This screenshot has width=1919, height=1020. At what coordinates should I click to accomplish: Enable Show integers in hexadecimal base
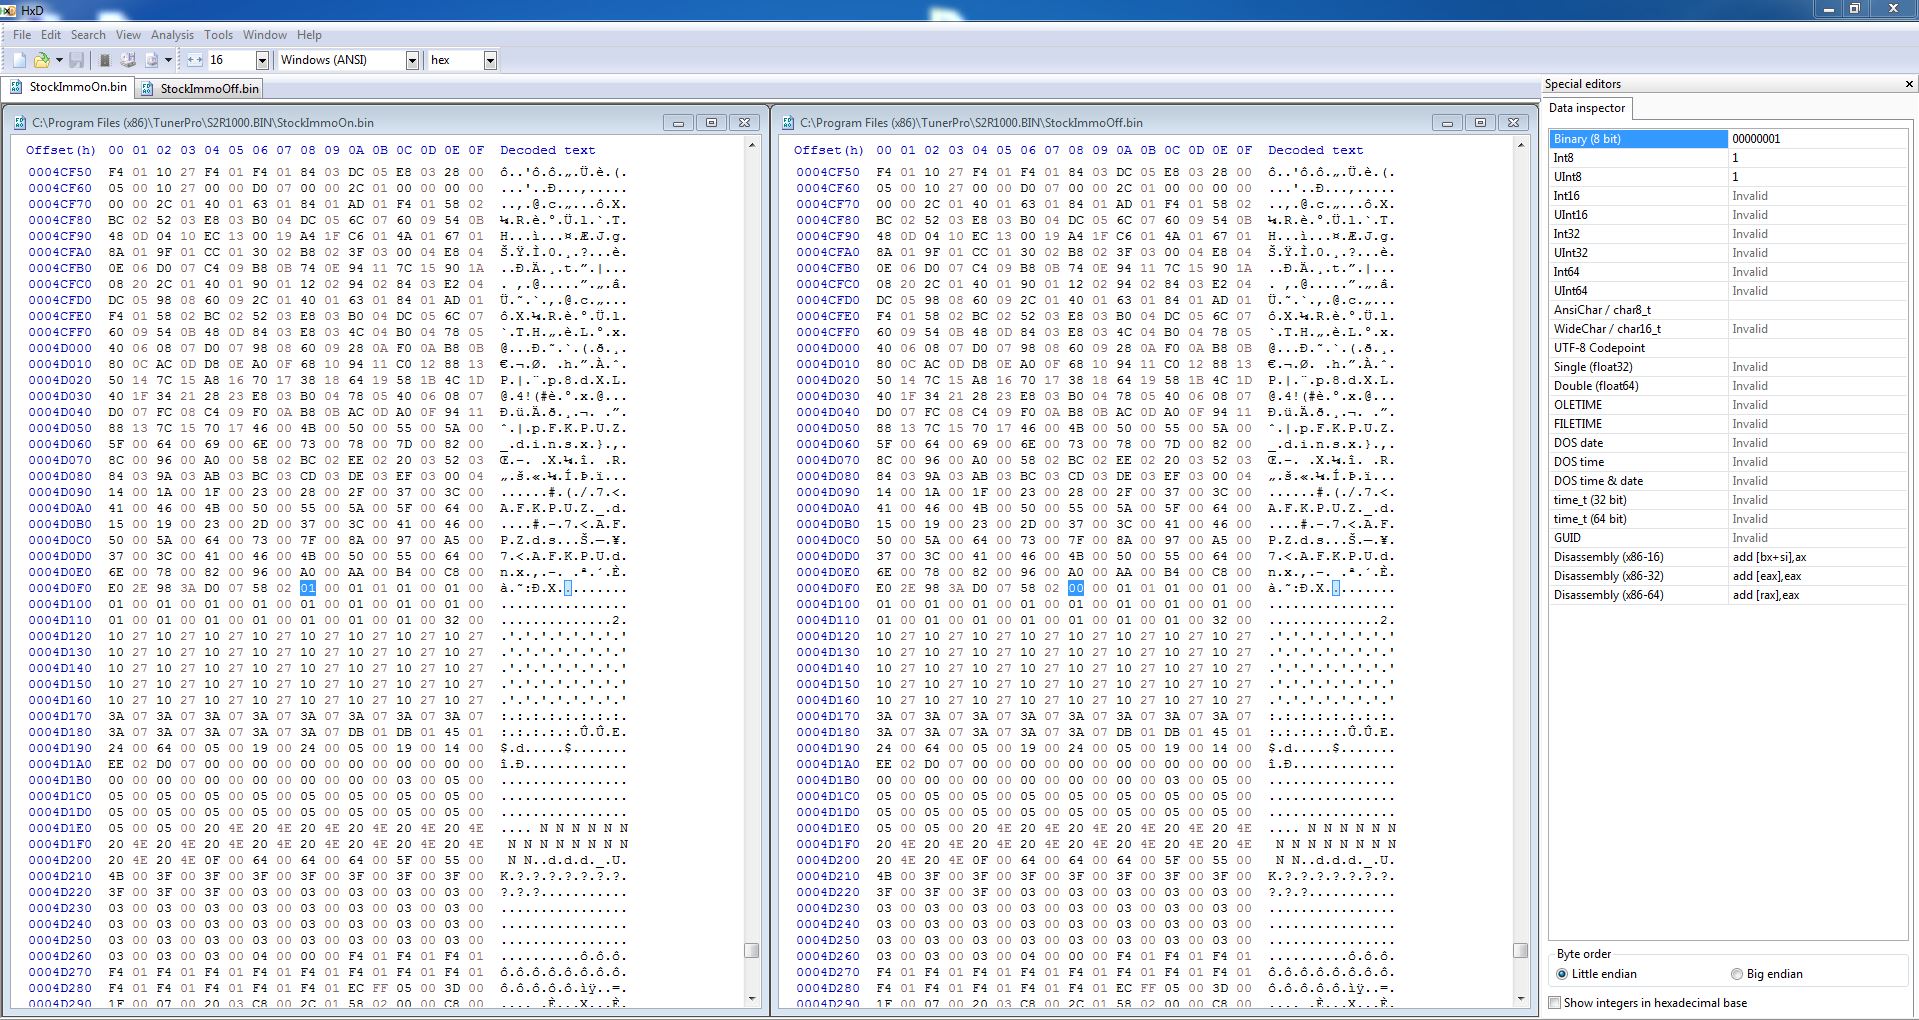1648,1002
